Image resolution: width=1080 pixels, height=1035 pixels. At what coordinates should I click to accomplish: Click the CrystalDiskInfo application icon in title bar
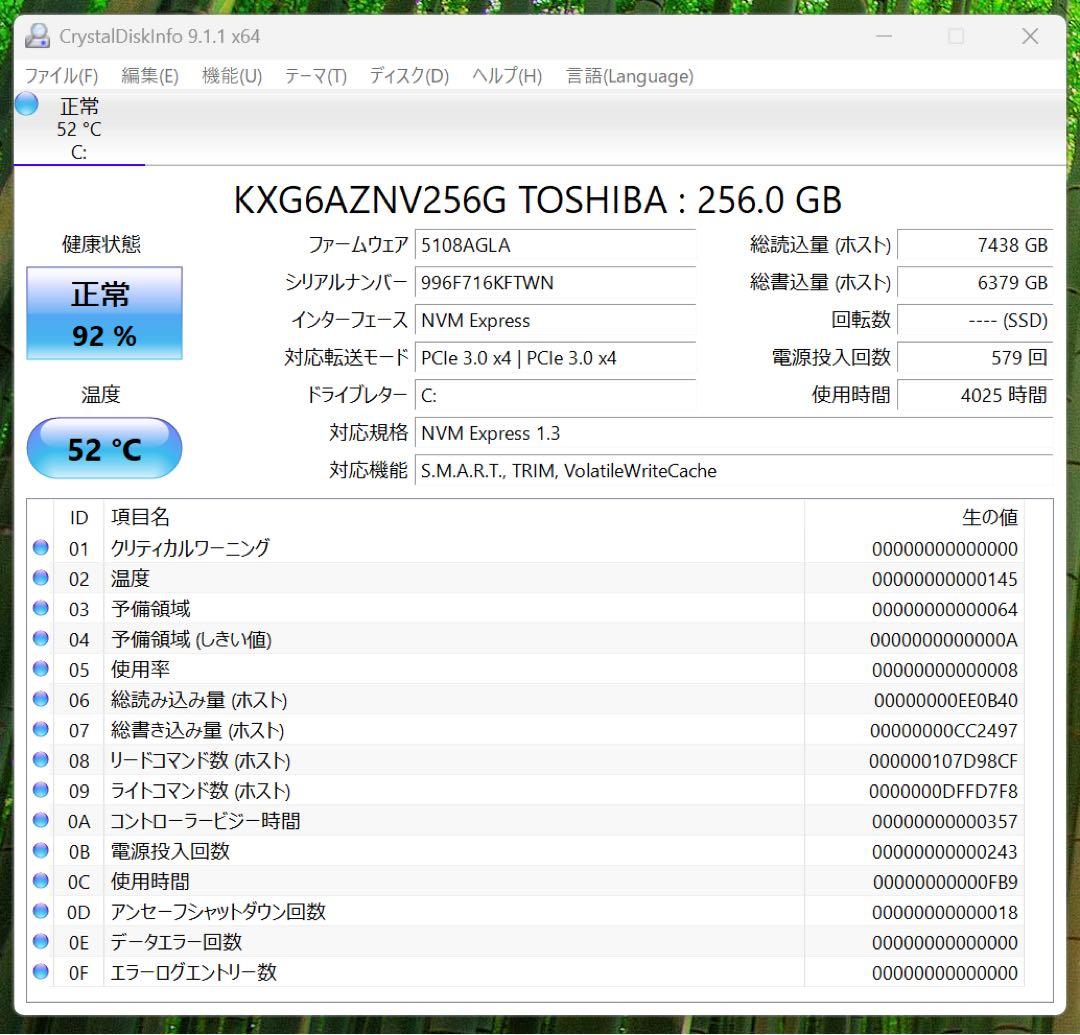[x=37, y=35]
